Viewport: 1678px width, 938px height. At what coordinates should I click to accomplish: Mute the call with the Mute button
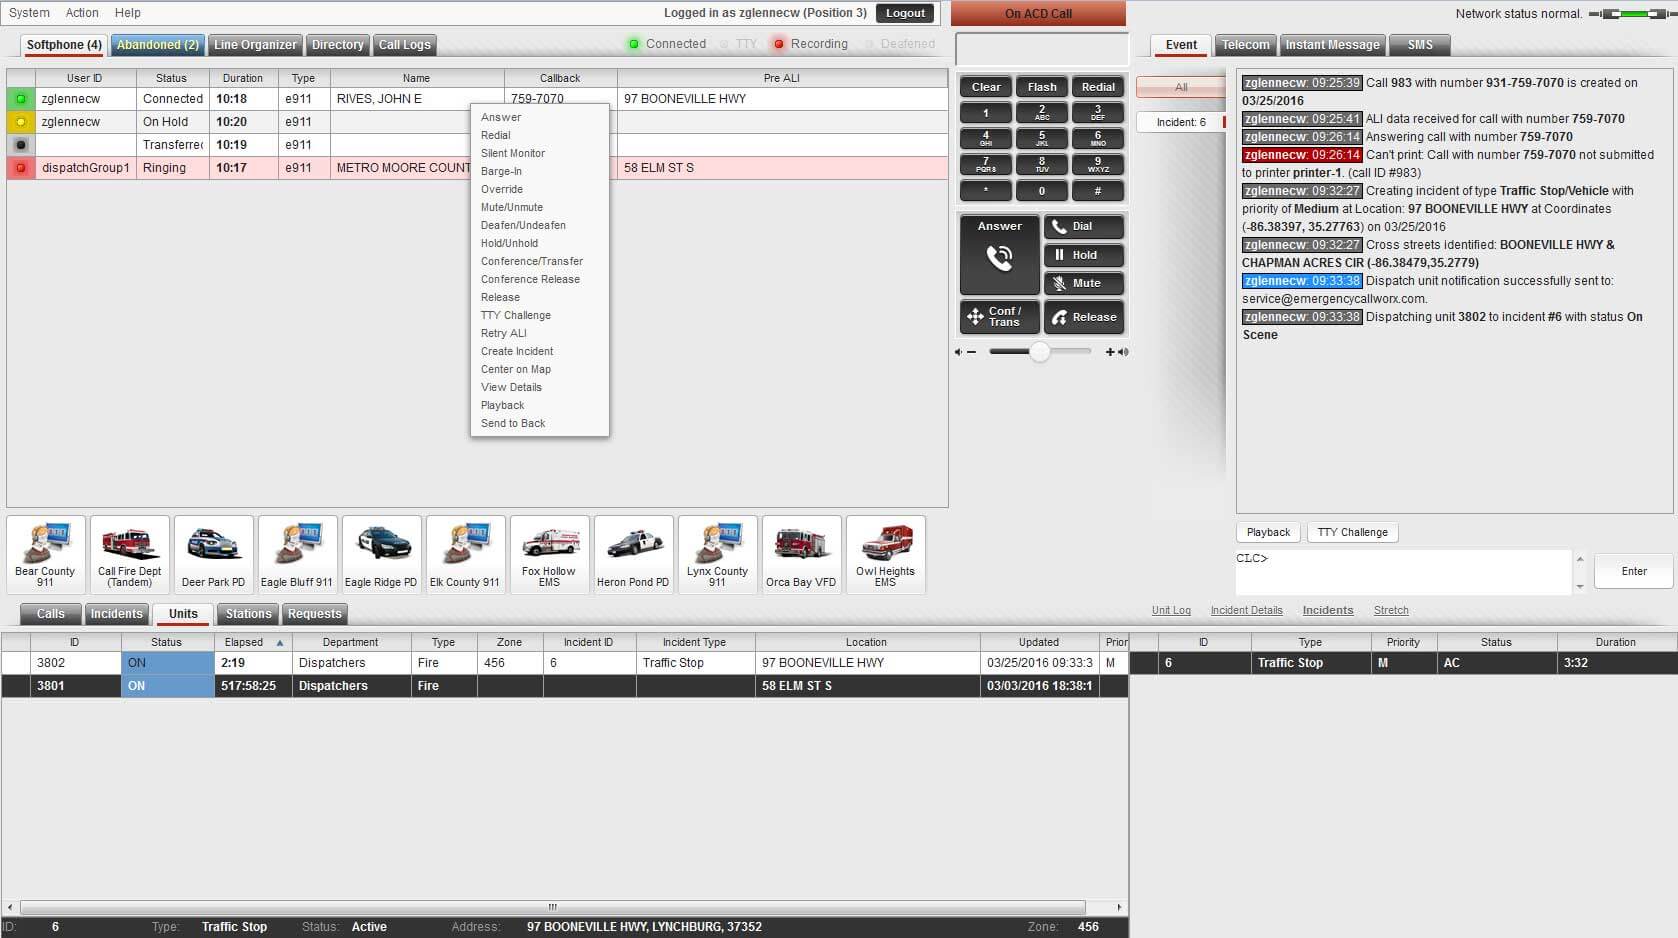click(1084, 284)
